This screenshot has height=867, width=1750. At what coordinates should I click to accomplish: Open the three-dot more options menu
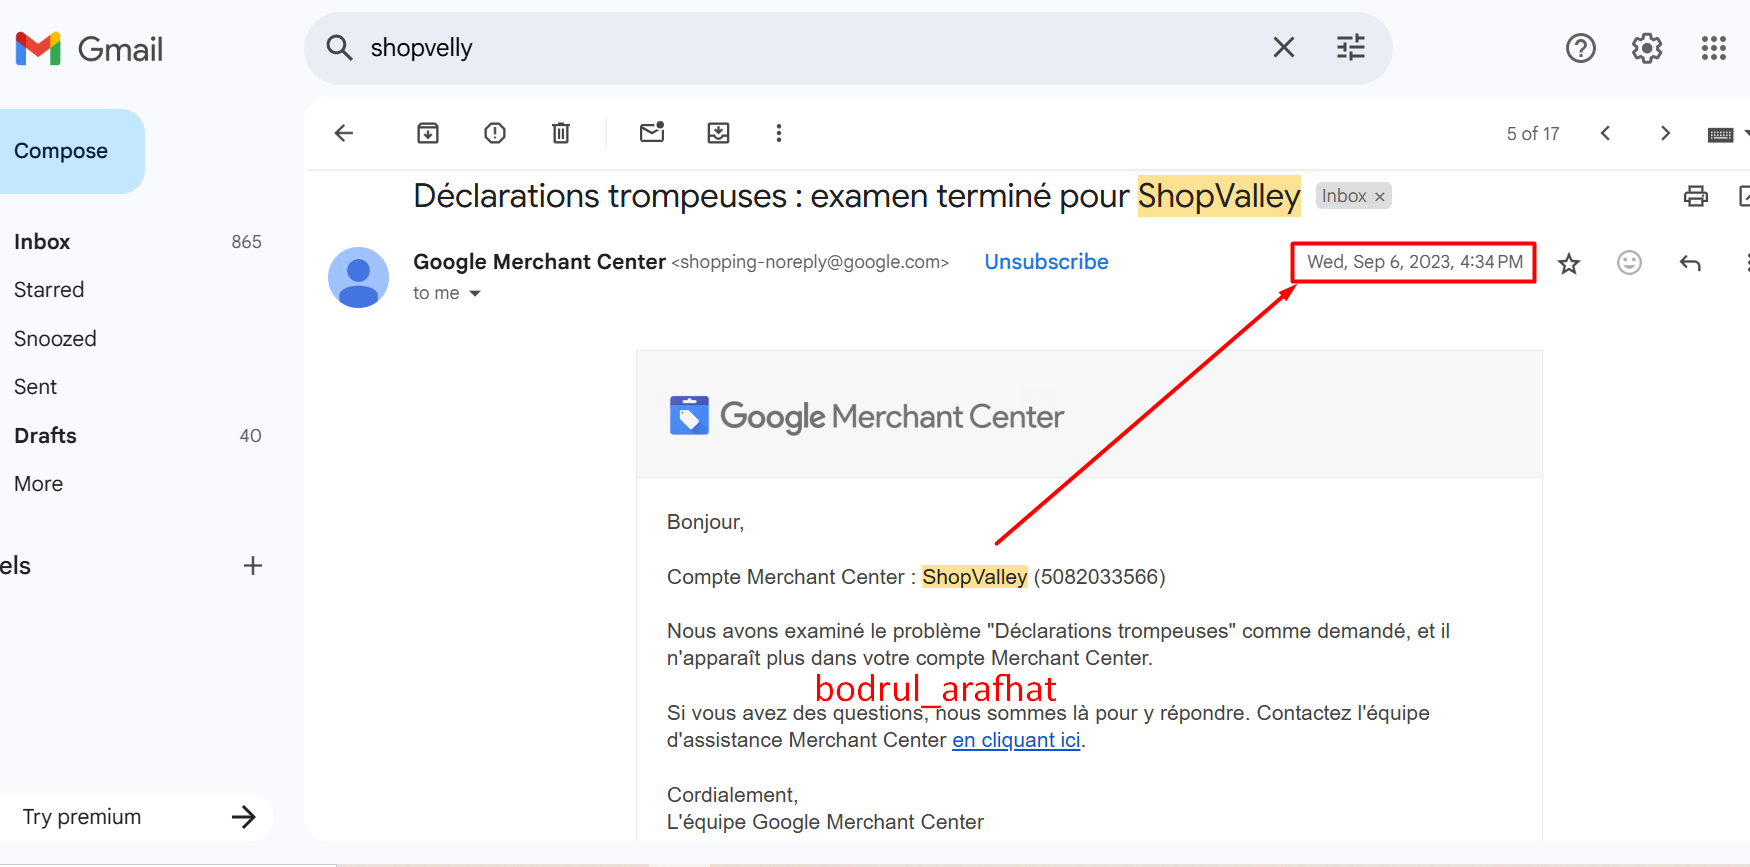tap(779, 133)
